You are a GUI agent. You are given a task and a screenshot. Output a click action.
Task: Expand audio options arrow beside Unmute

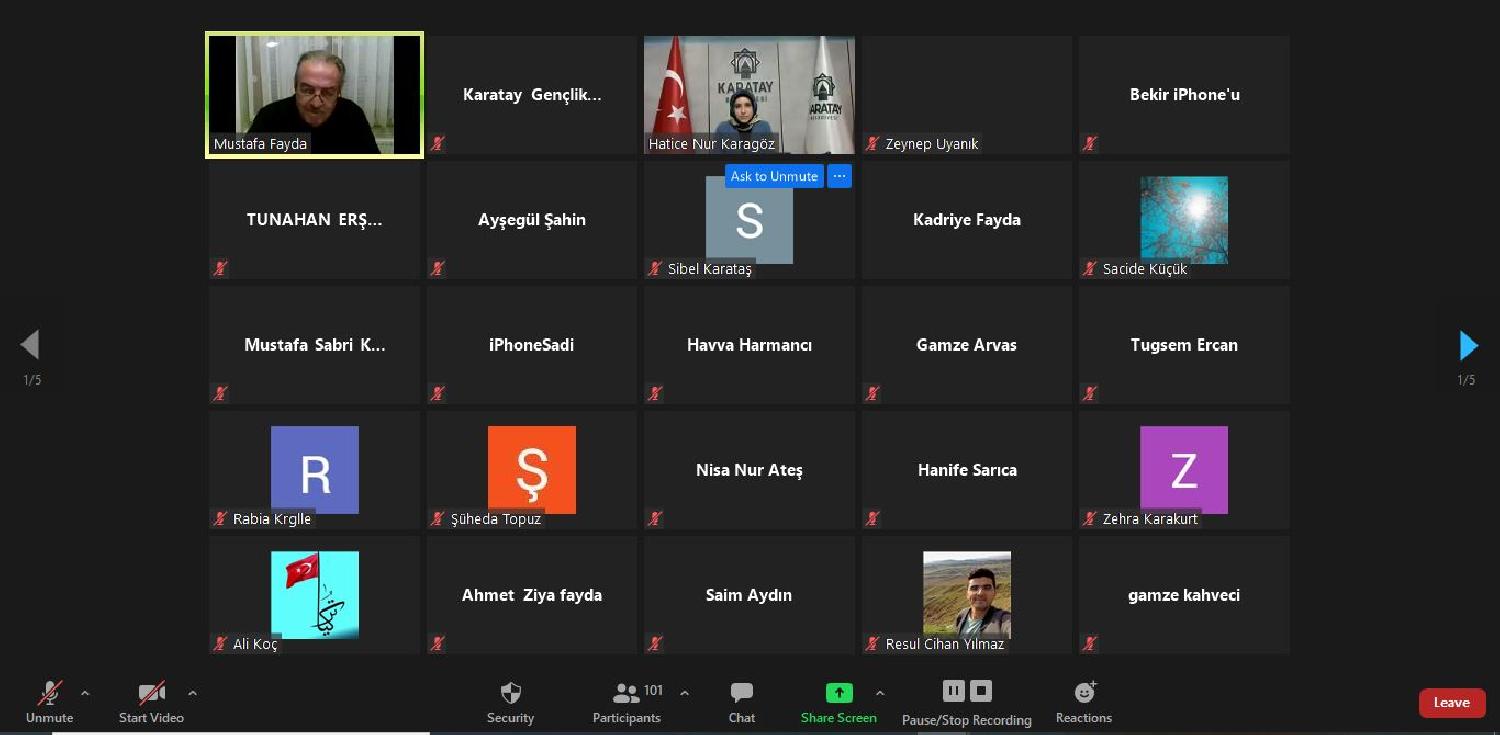85,693
